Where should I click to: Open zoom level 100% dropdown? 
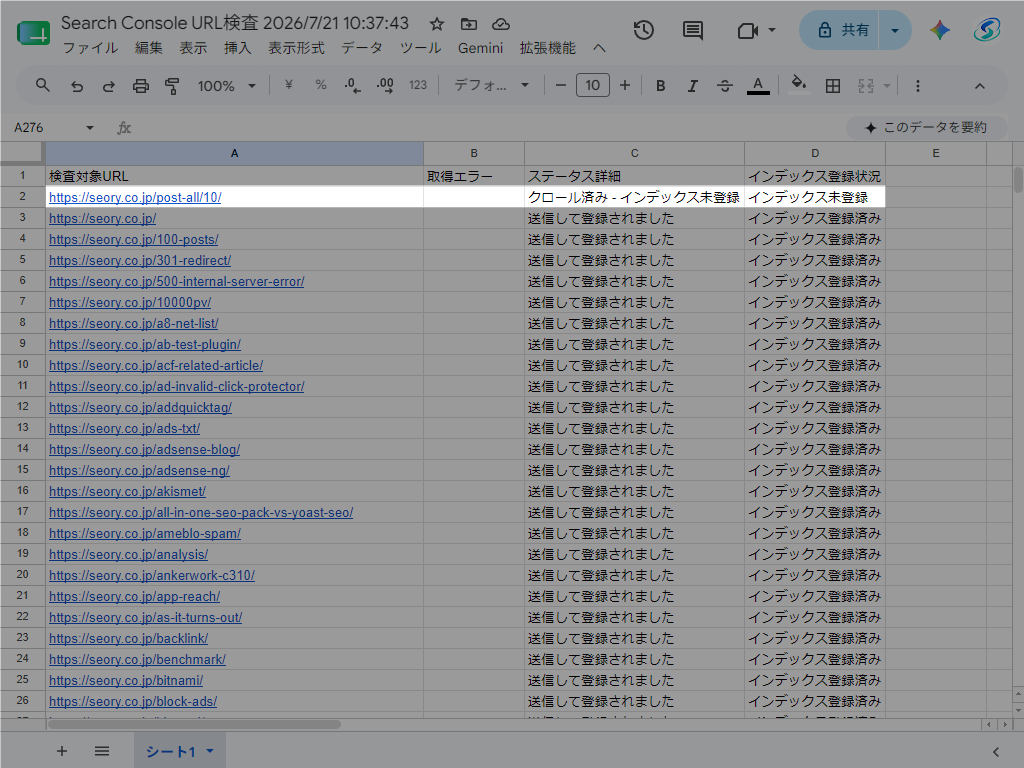227,86
